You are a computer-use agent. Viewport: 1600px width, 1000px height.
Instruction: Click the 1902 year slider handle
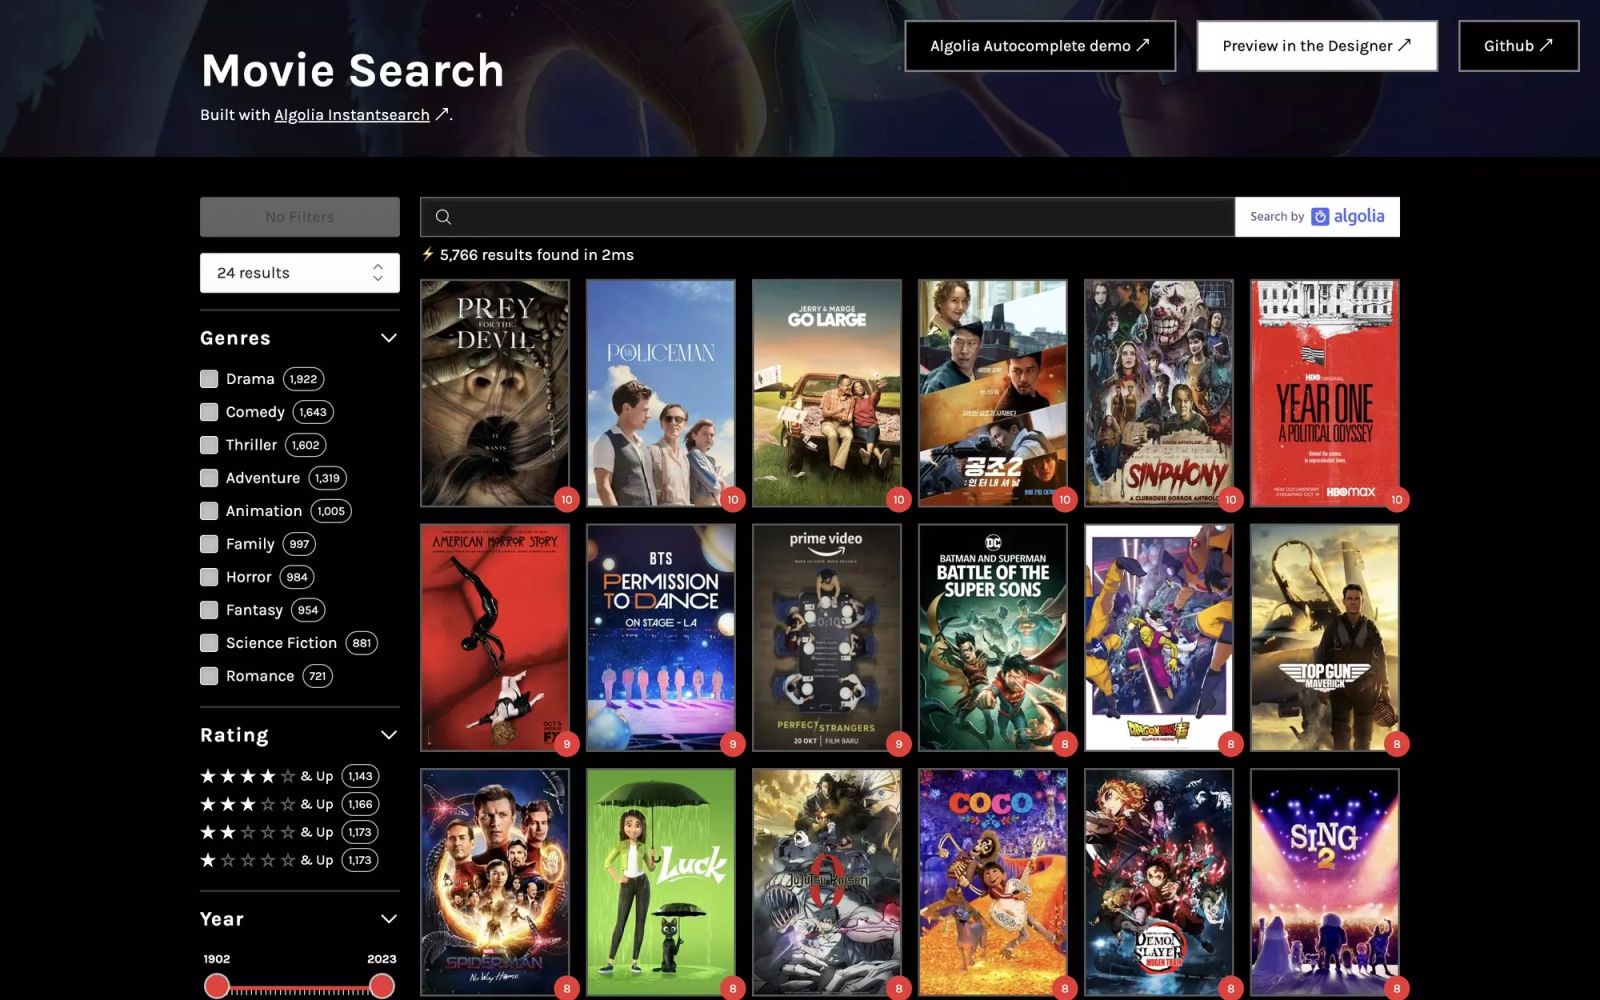coord(217,986)
